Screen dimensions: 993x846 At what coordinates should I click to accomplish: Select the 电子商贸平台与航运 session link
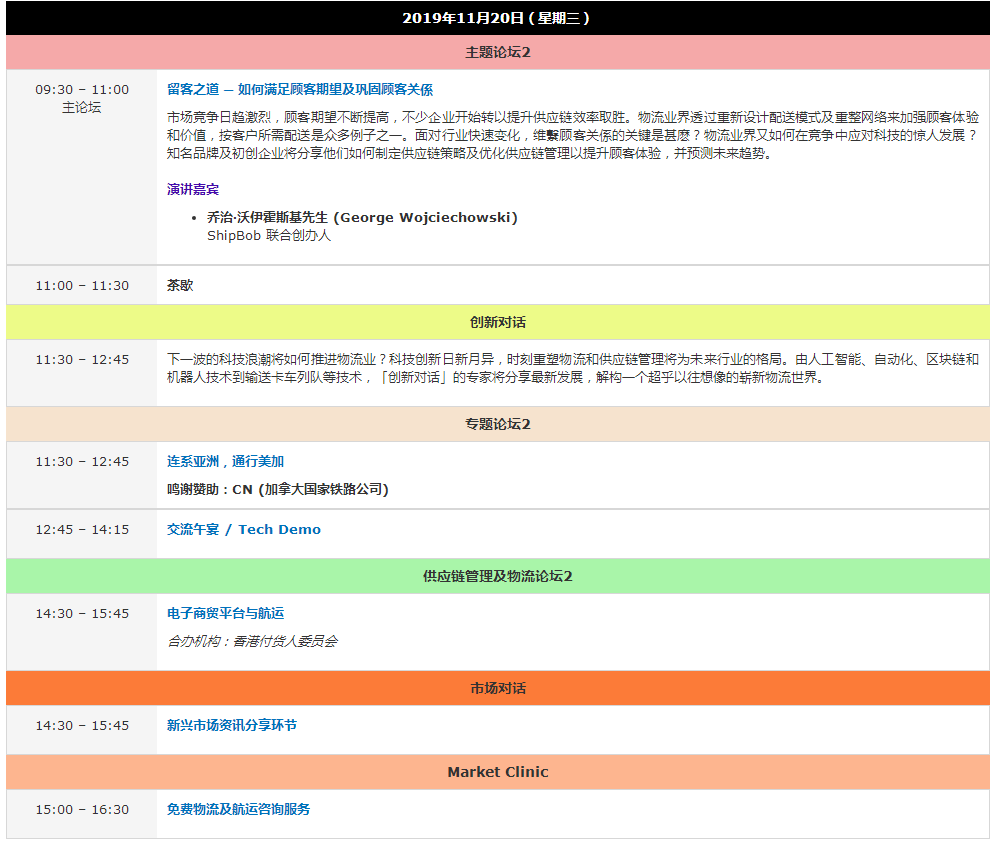[225, 613]
